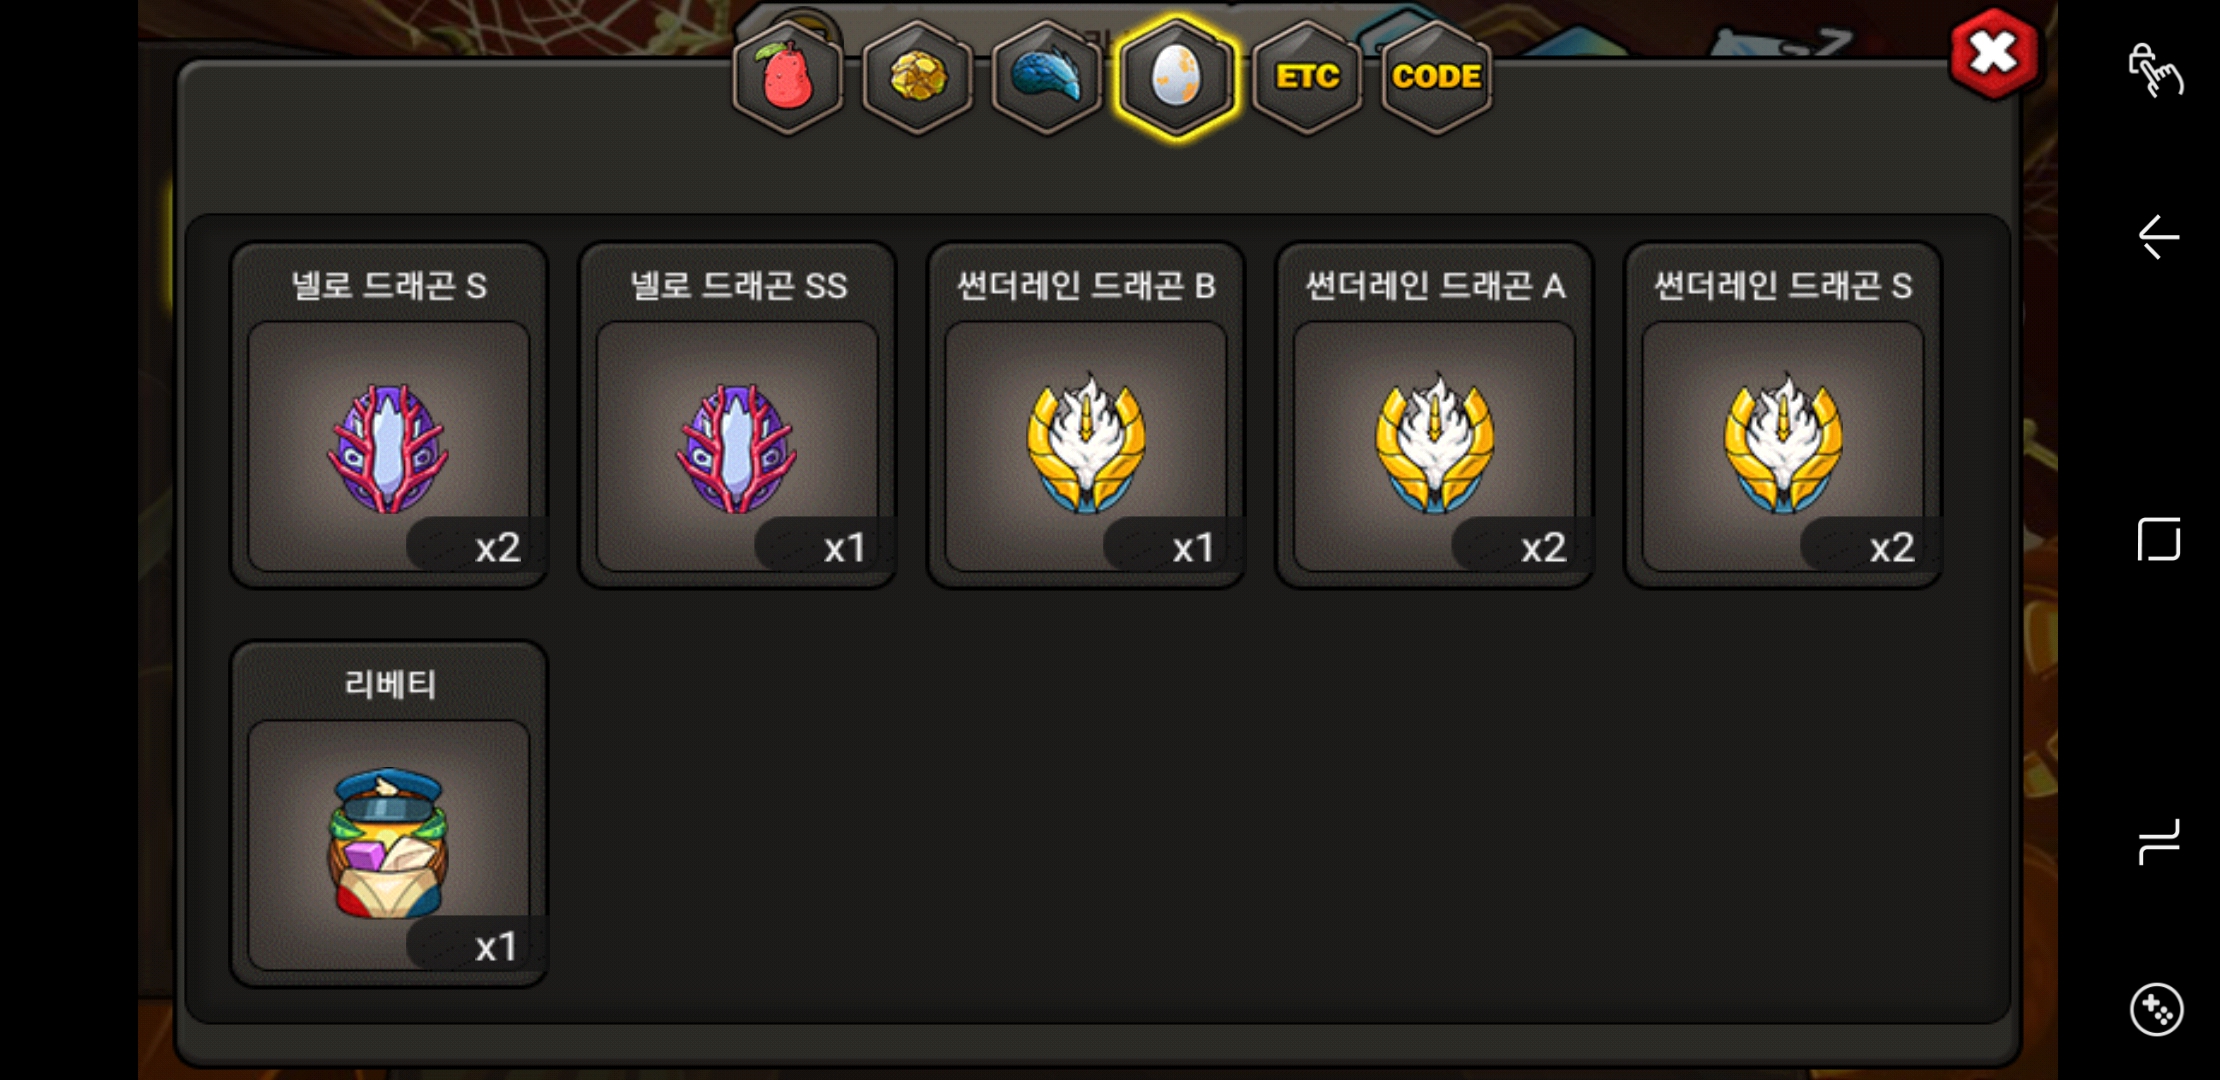
Task: Open the game controller tools icon
Action: (2156, 1009)
